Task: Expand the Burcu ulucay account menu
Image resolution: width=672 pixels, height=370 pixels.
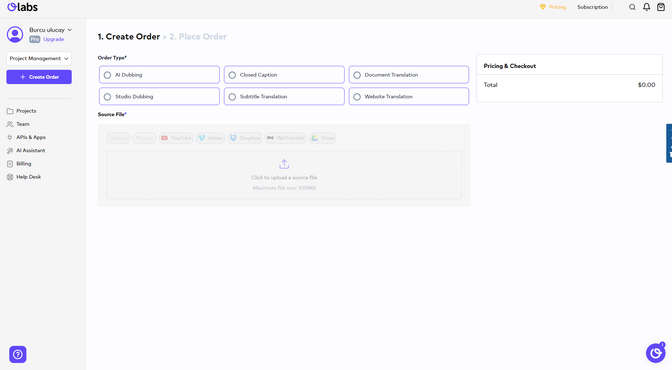Action: pyautogui.click(x=50, y=30)
